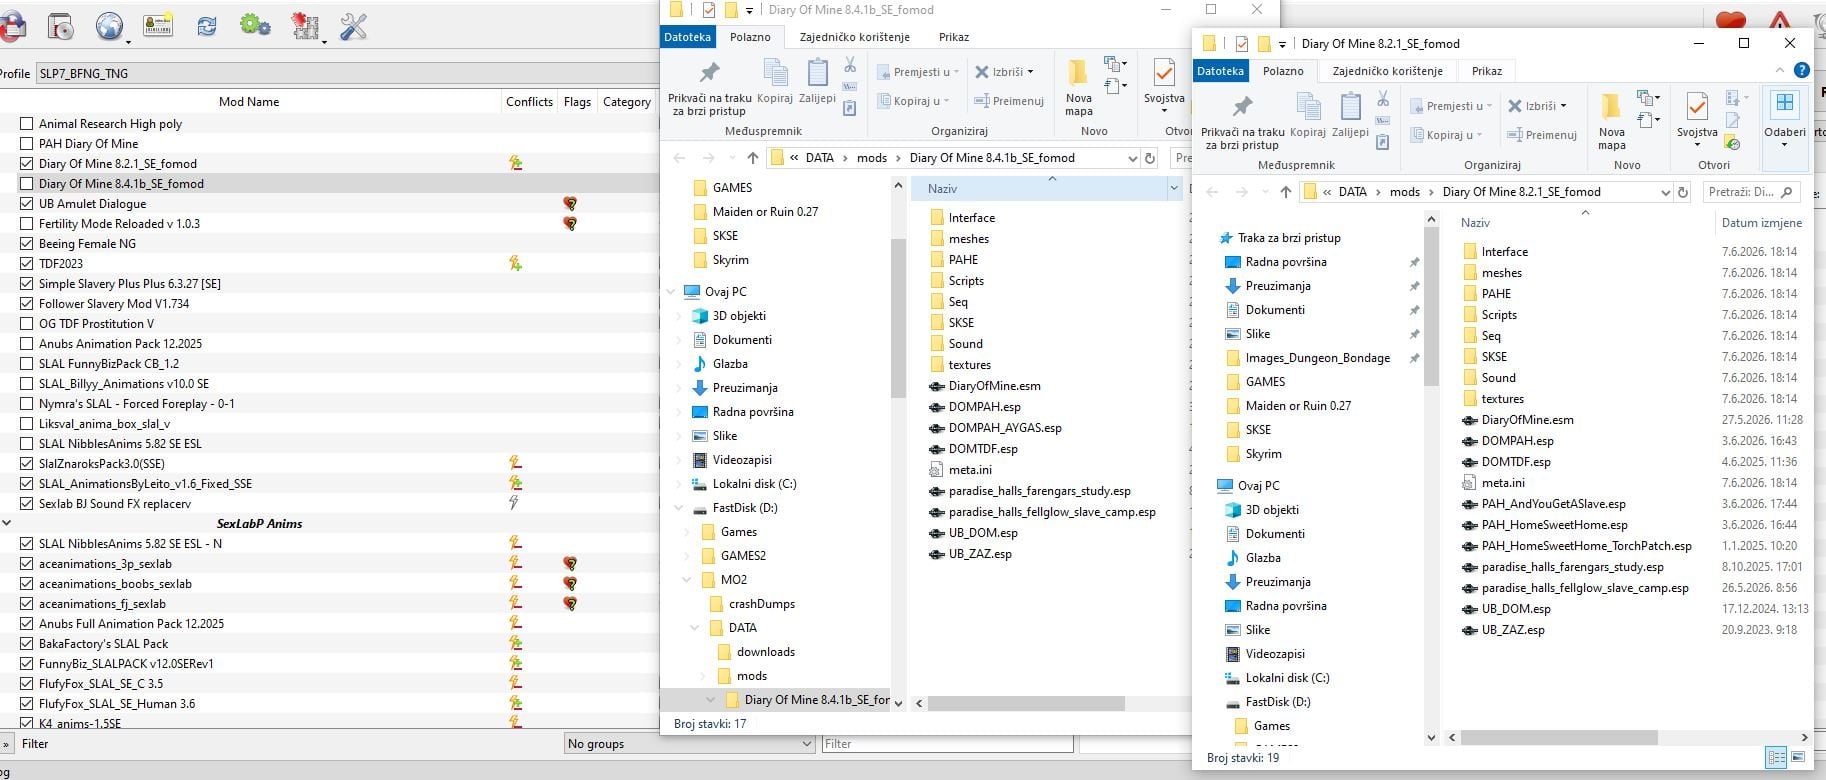The image size is (1826, 780).
Task: Expand address history in 8.2.1 window
Action: [1665, 192]
